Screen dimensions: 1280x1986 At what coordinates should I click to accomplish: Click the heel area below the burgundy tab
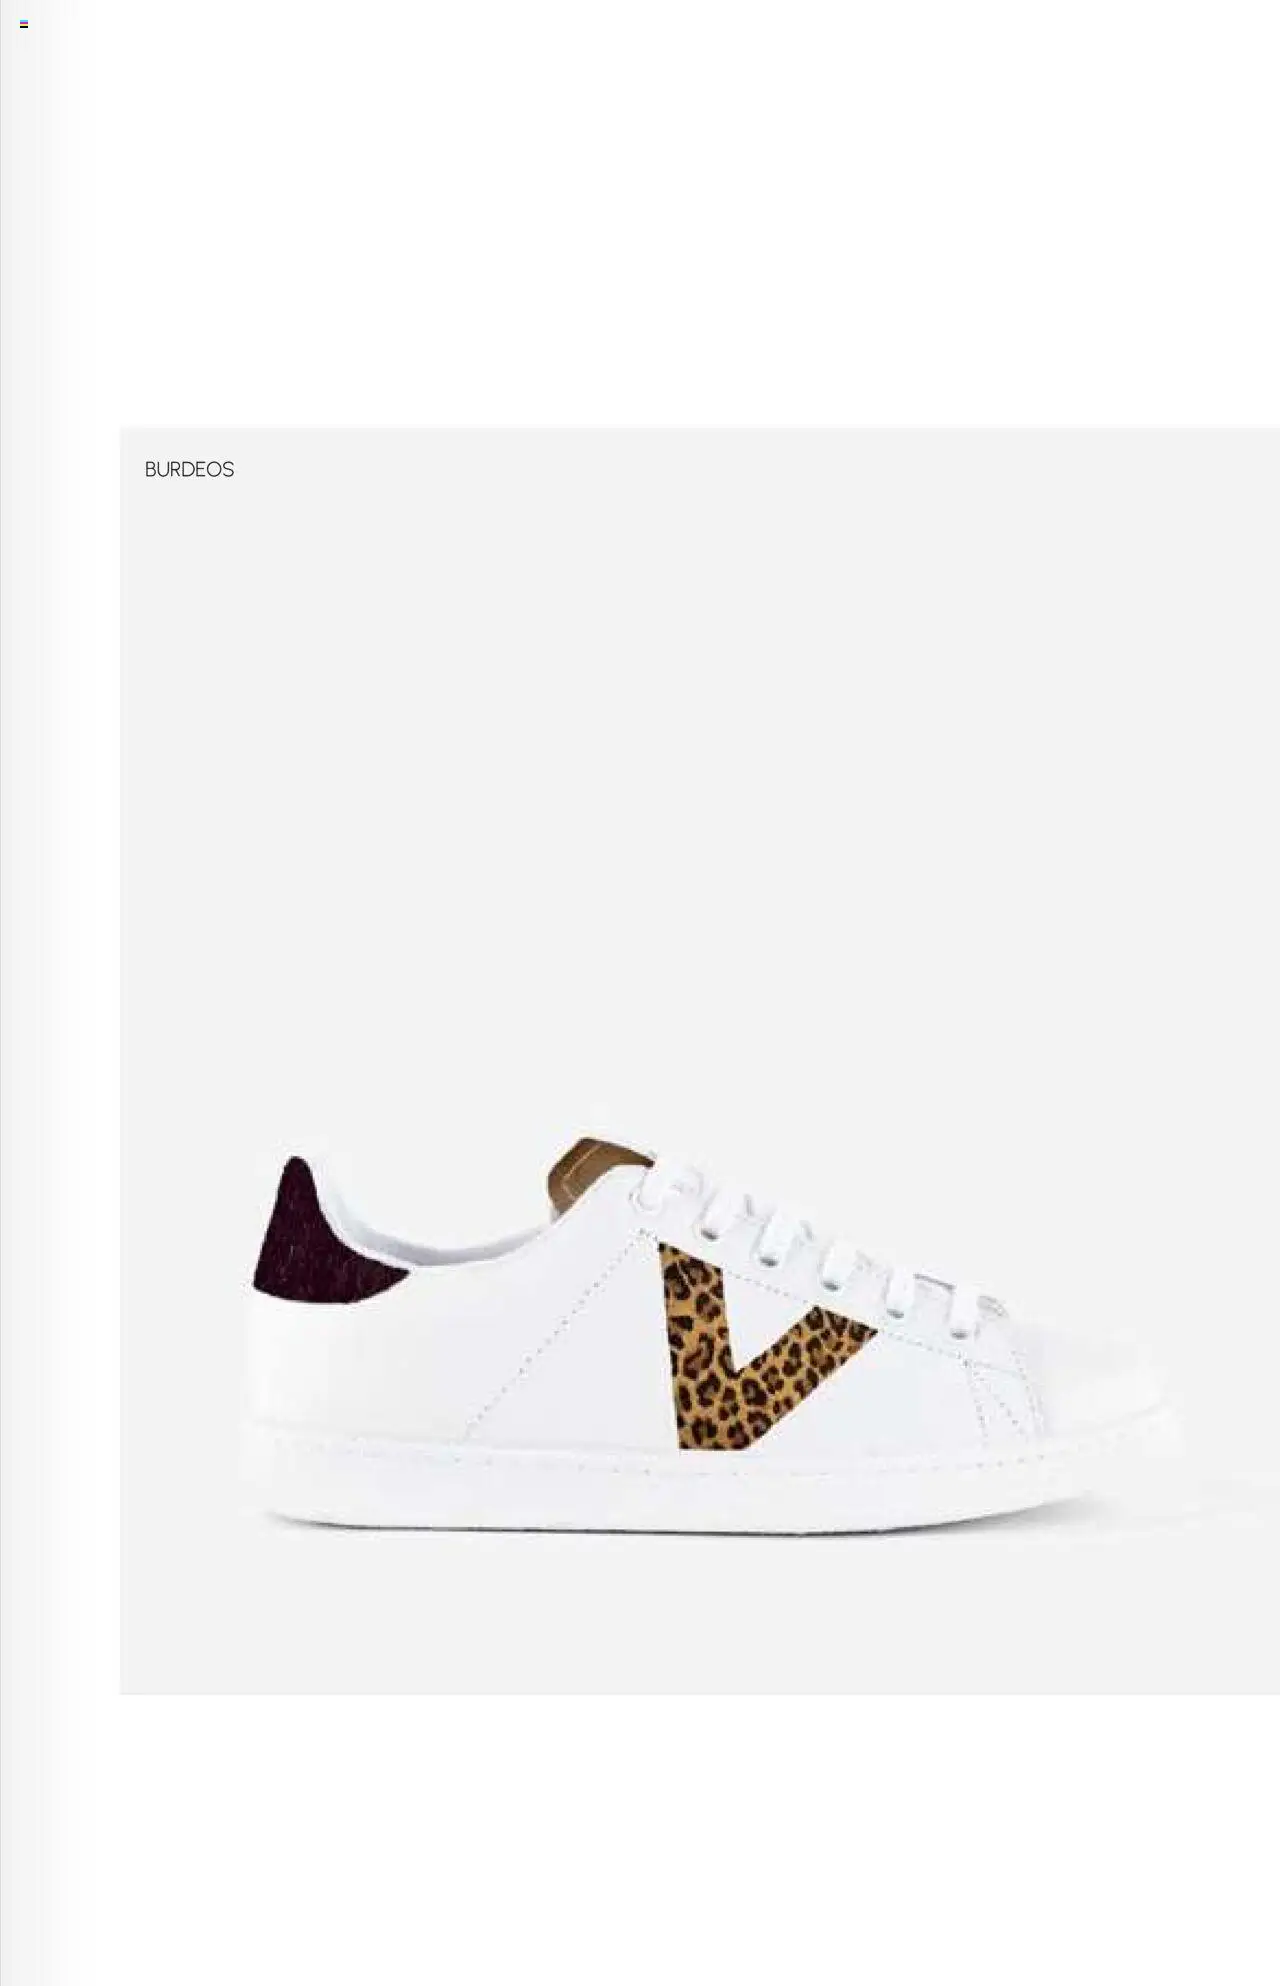[x=320, y=1360]
